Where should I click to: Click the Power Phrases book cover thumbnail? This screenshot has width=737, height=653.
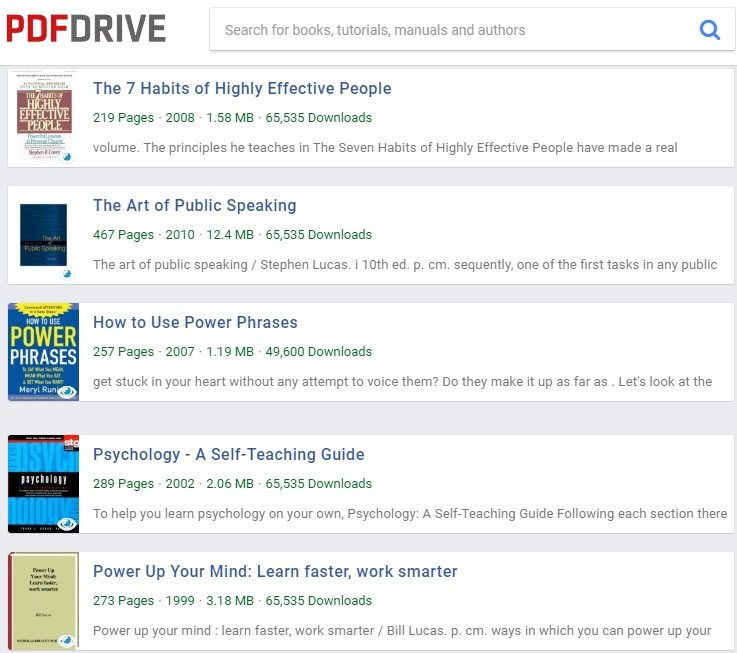[43, 352]
